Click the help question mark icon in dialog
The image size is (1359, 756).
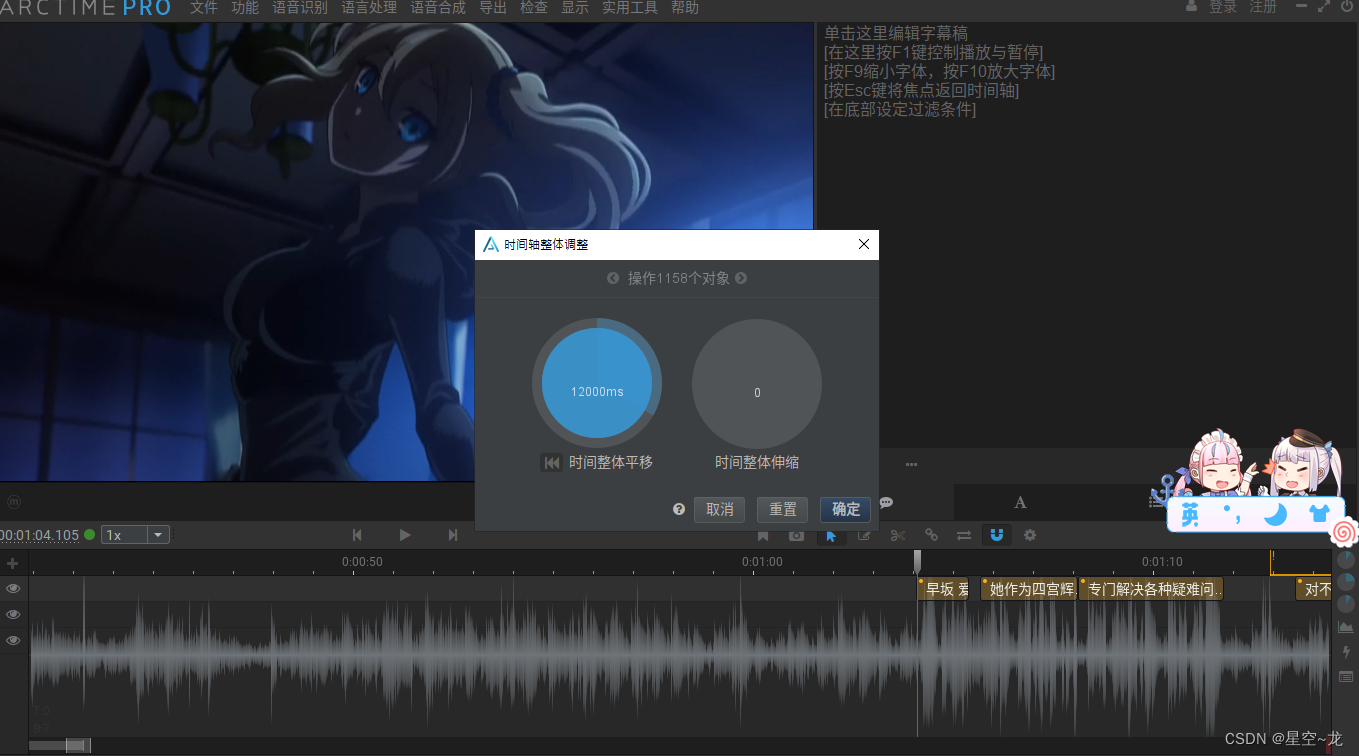[x=679, y=509]
